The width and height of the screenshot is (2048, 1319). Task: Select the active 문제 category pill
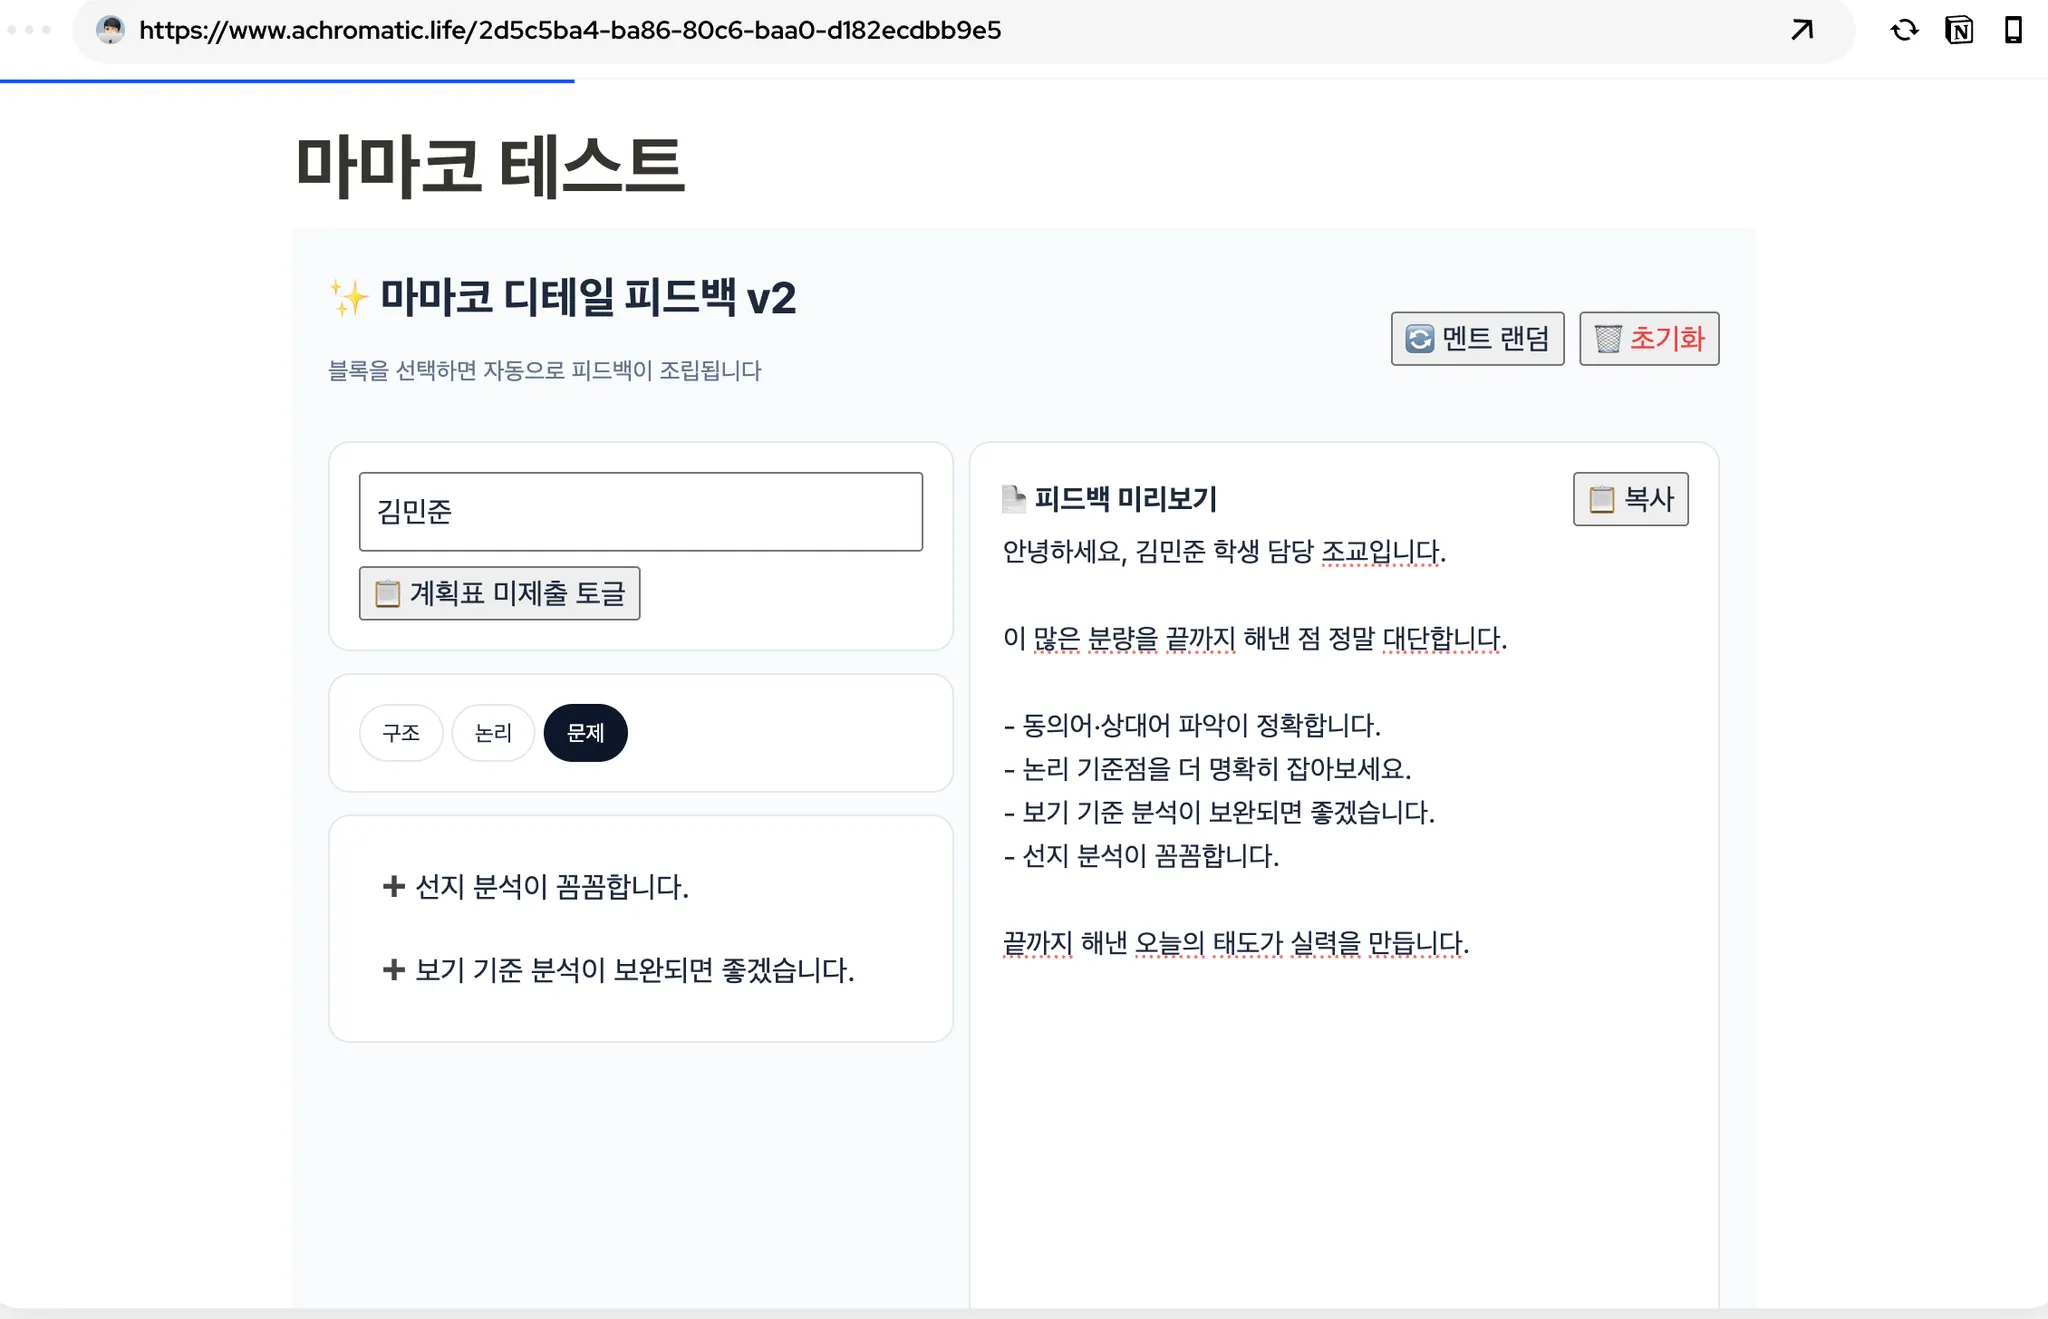pos(585,733)
